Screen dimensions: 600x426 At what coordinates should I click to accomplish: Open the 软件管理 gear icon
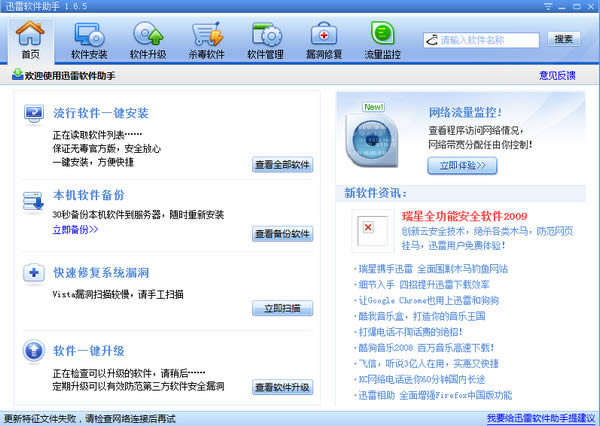coord(266,34)
